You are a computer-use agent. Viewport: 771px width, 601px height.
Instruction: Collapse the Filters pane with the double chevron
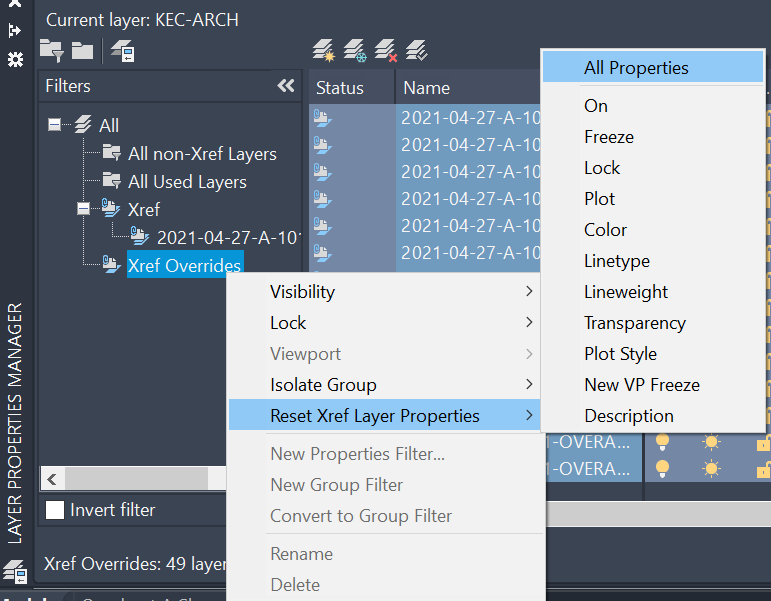coord(286,86)
